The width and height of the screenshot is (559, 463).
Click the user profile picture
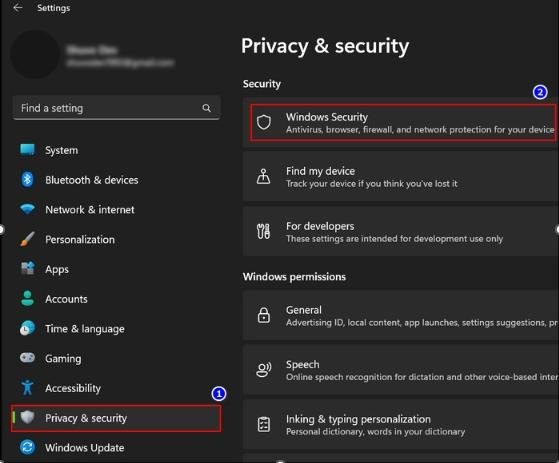(x=35, y=54)
